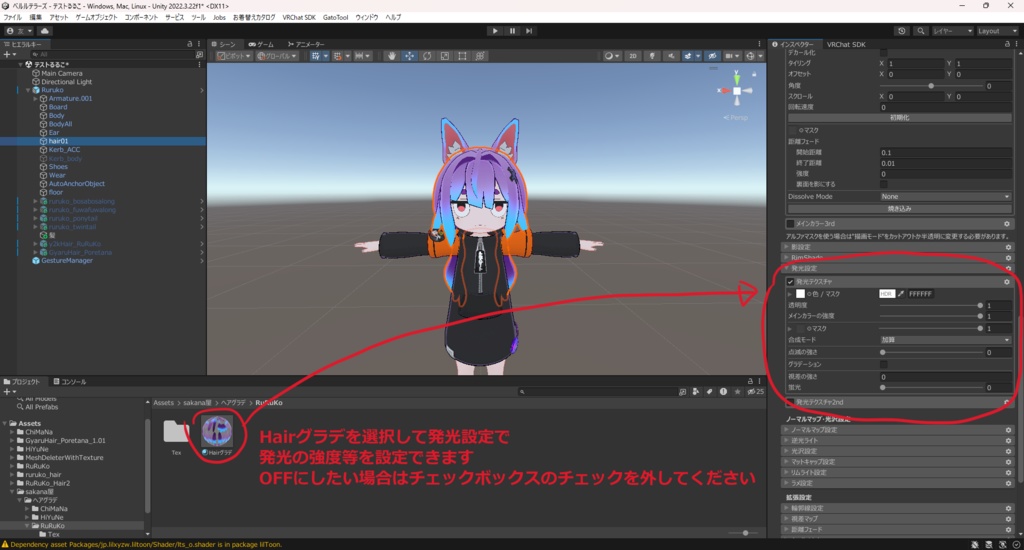The width and height of the screenshot is (1024, 550).
Task: Toggle the 裏面を影にする checkbox
Action: click(x=884, y=184)
